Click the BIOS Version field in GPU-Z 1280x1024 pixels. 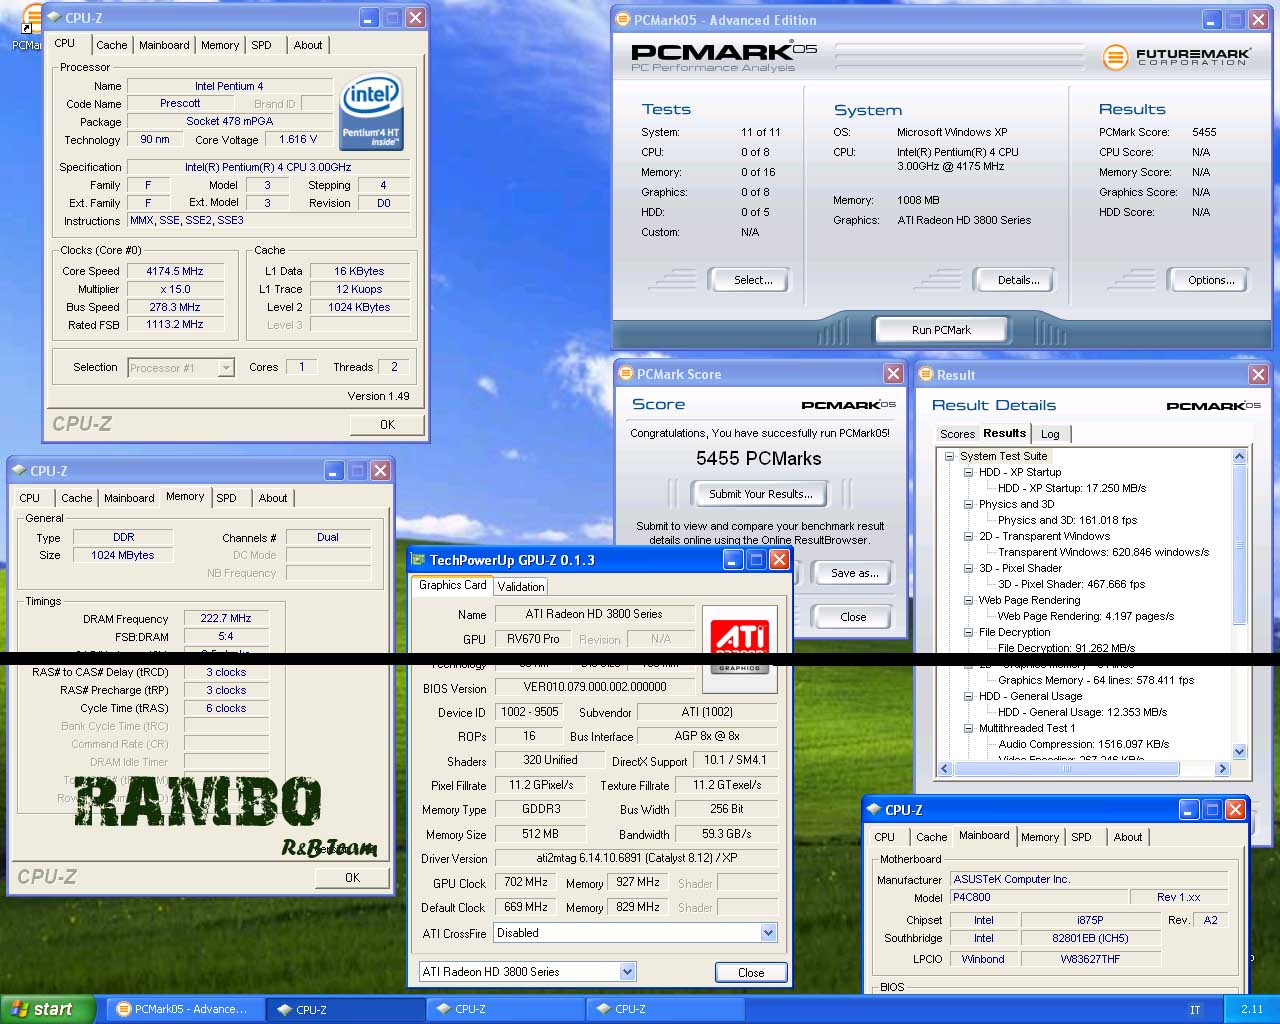[x=595, y=687]
